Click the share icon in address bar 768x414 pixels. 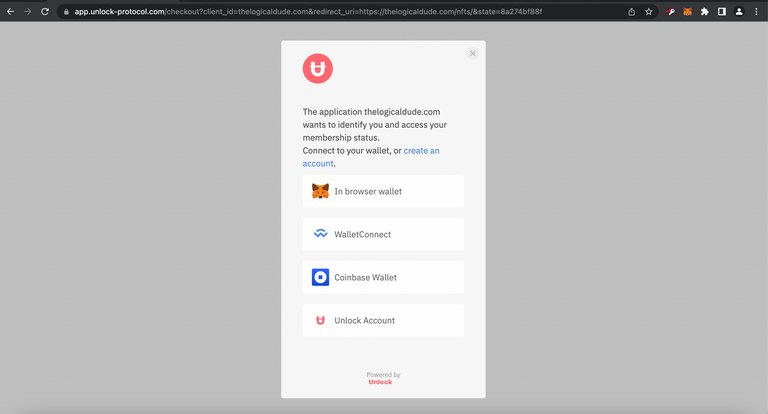point(631,12)
